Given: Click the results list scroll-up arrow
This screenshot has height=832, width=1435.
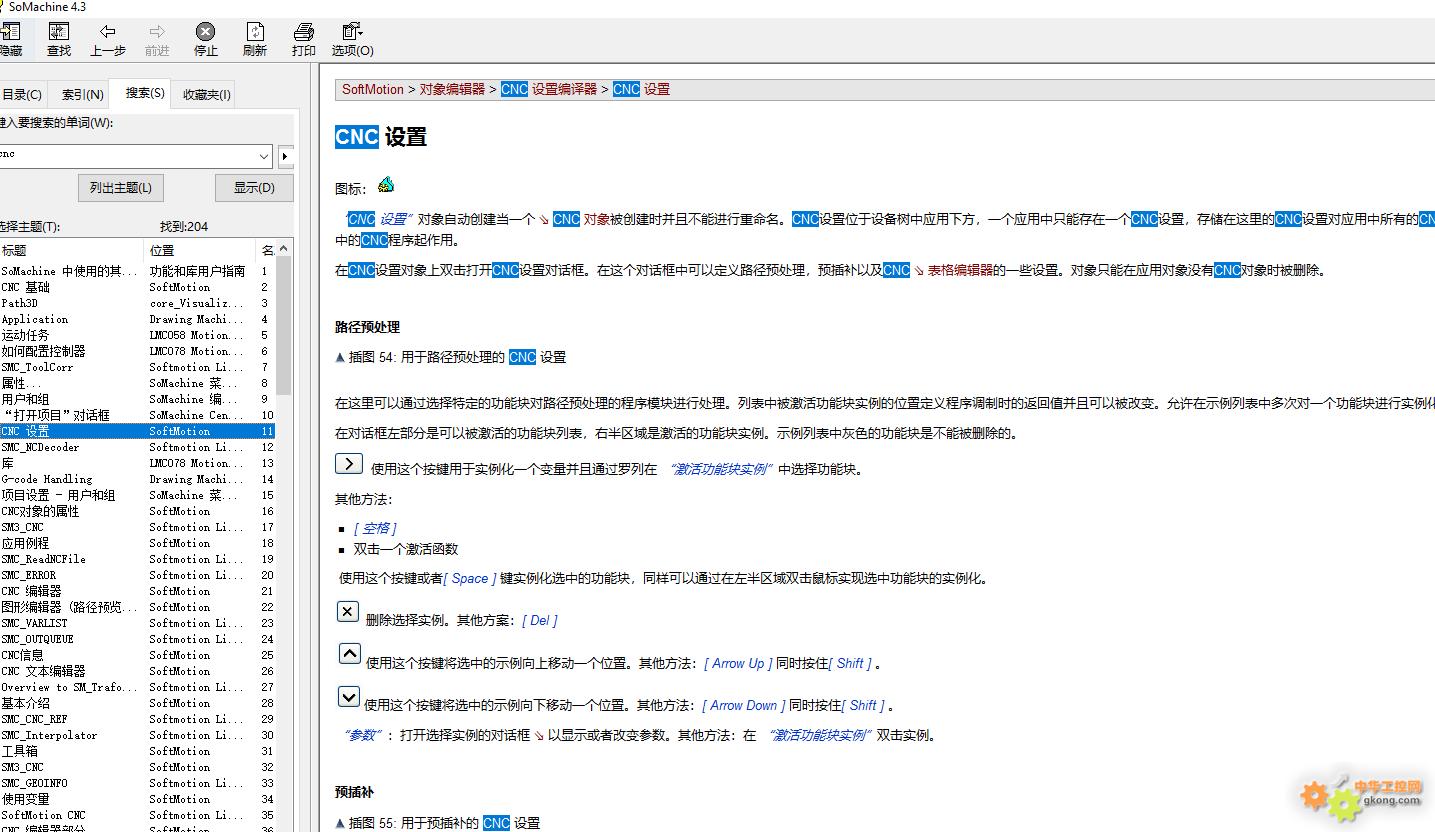Looking at the screenshot, I should point(284,248).
